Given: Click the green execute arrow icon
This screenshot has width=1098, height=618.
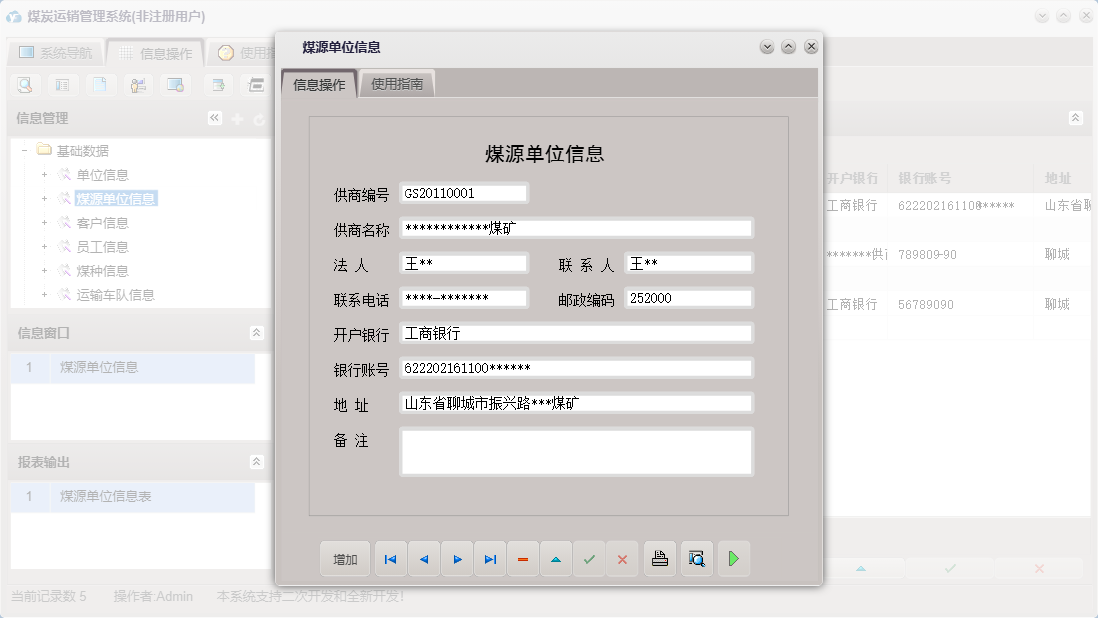Looking at the screenshot, I should (734, 559).
